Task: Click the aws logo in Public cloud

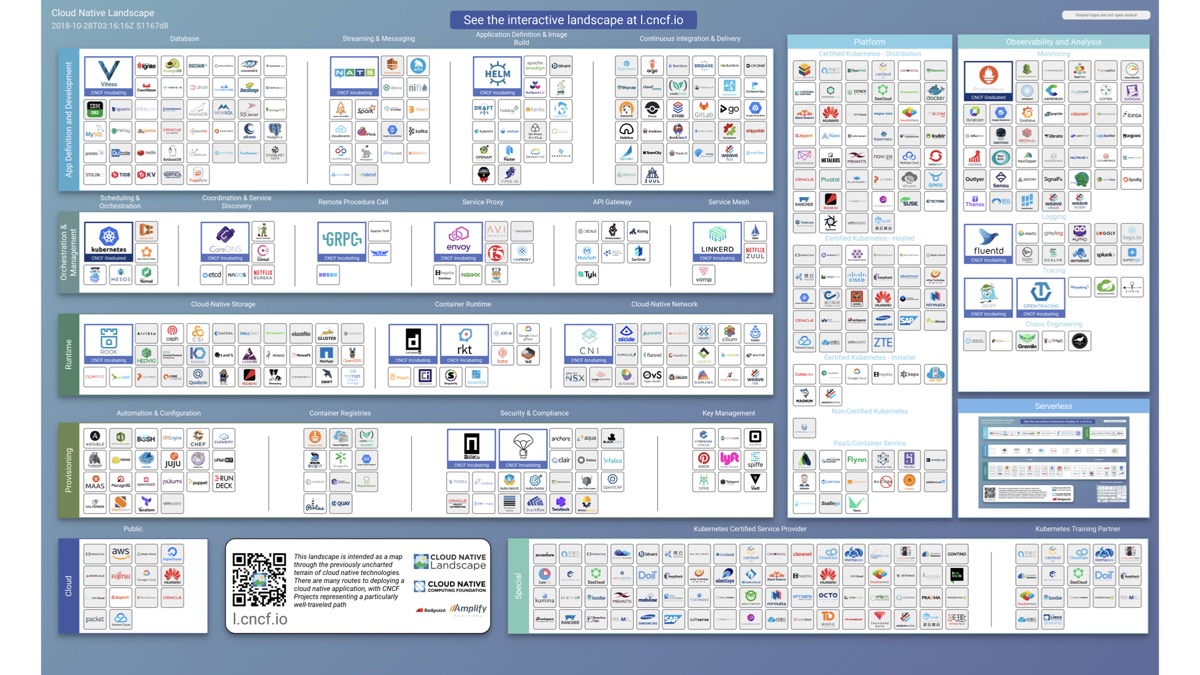Action: coord(120,553)
